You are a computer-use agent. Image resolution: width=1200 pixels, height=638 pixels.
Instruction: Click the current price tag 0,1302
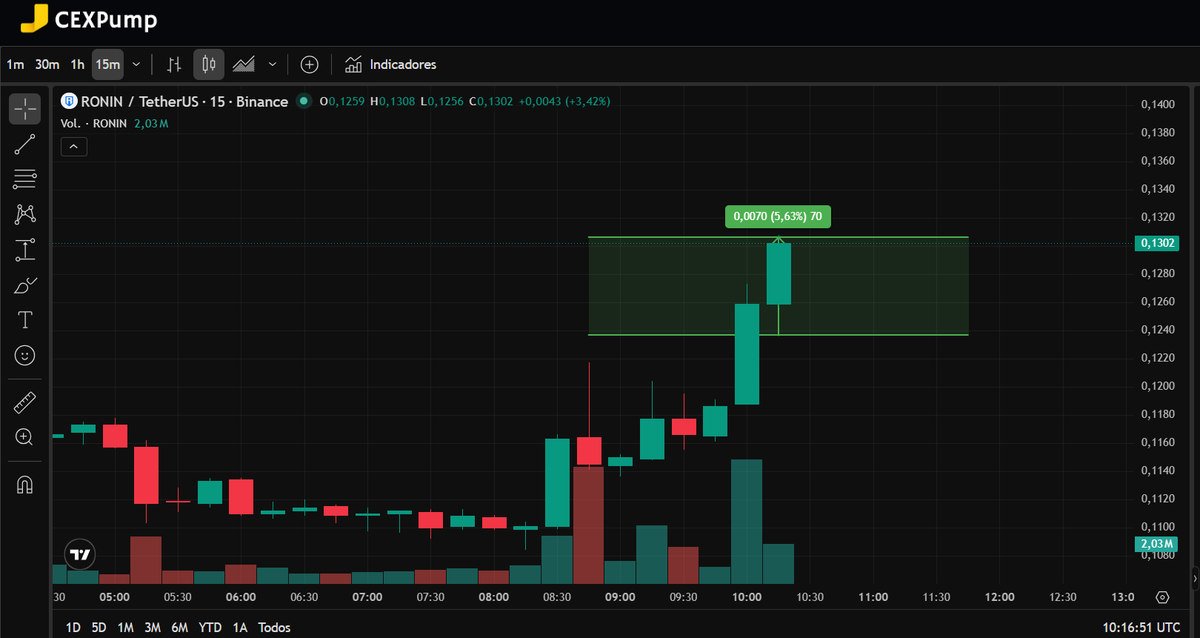click(1157, 243)
